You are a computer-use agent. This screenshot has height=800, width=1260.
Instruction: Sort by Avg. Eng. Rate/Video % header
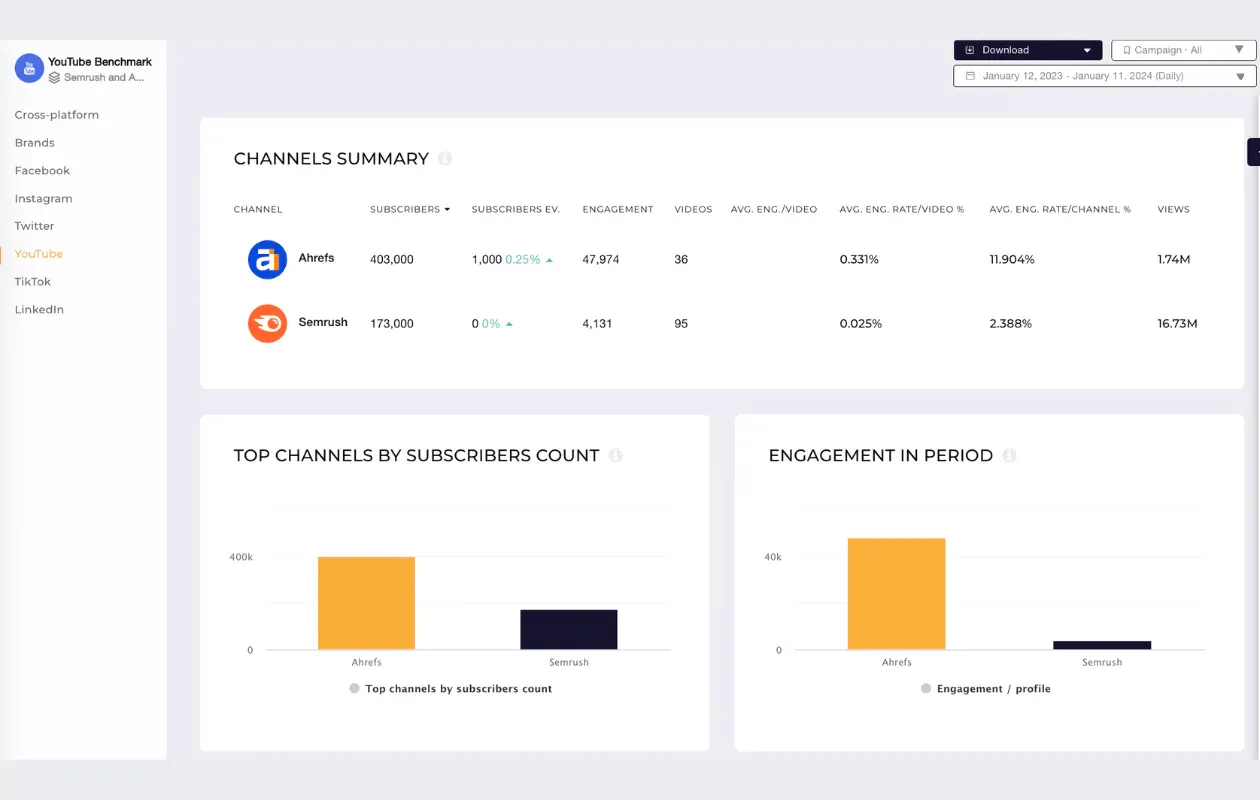coord(902,210)
